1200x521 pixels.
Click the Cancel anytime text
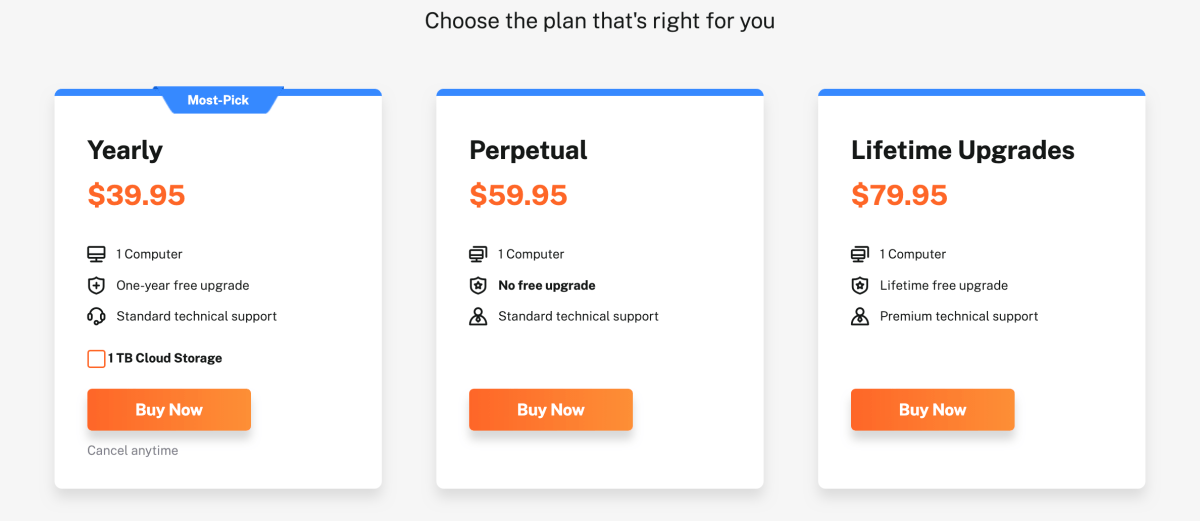(x=133, y=451)
